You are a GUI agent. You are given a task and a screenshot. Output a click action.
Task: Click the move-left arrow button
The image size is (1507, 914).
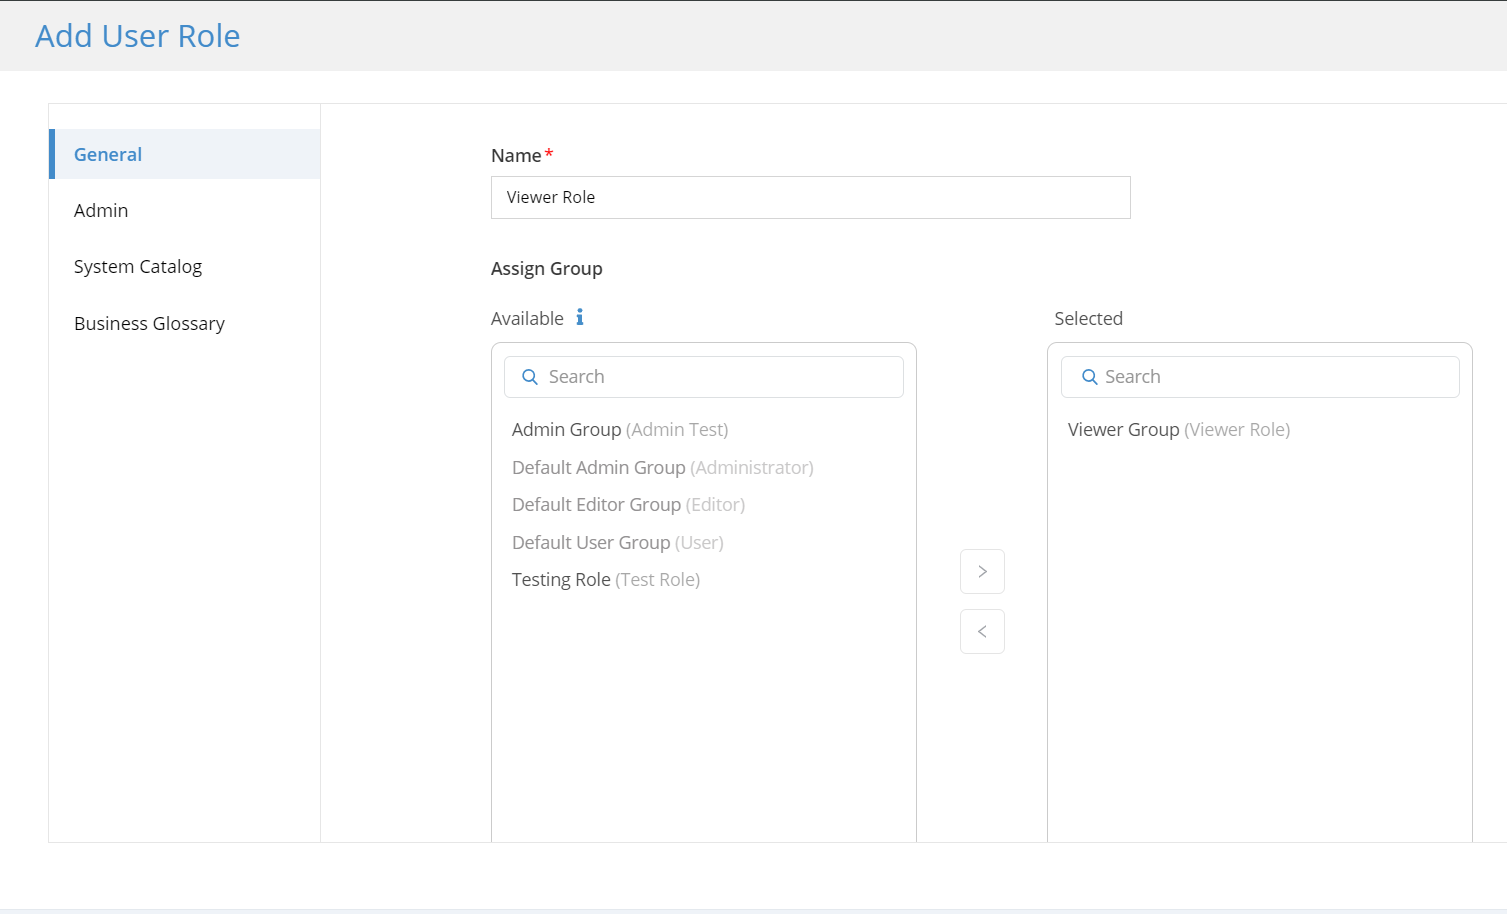(982, 631)
